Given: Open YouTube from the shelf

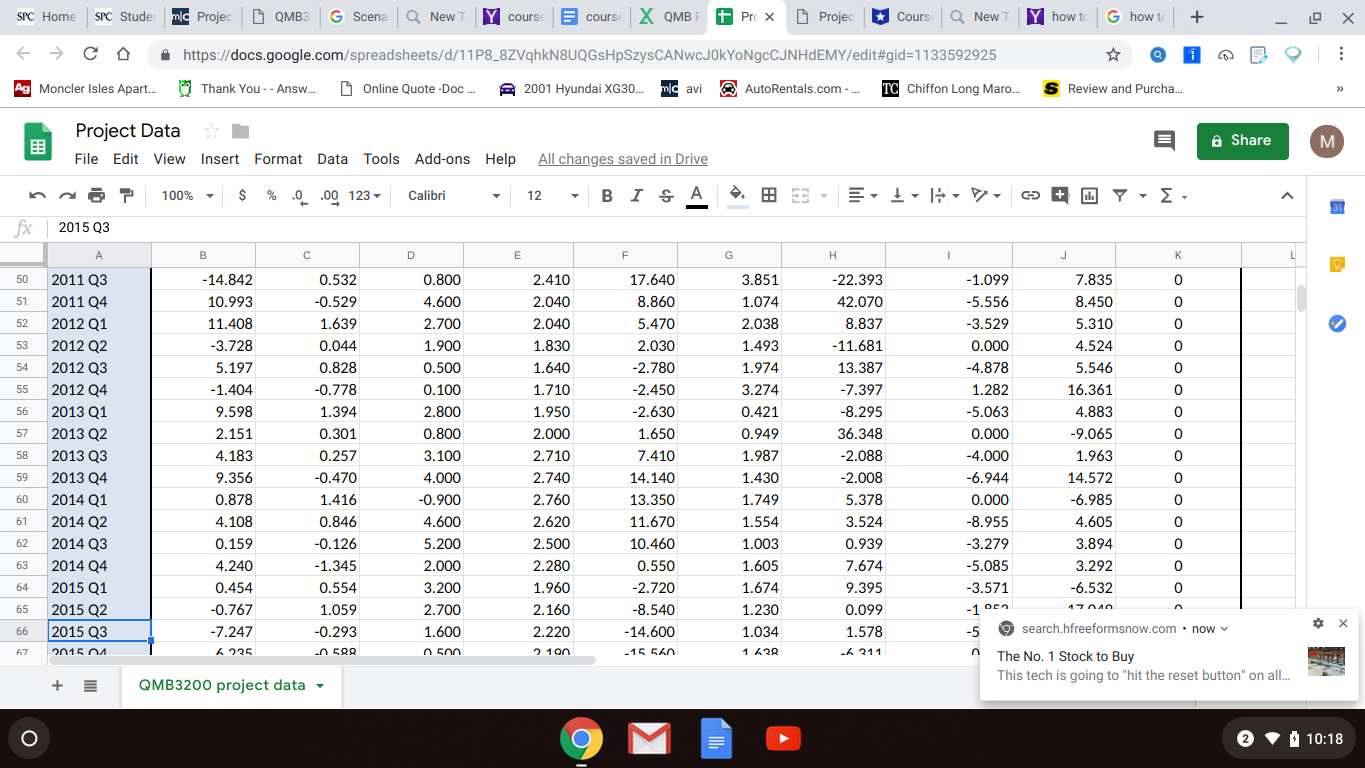Looking at the screenshot, I should point(783,739).
